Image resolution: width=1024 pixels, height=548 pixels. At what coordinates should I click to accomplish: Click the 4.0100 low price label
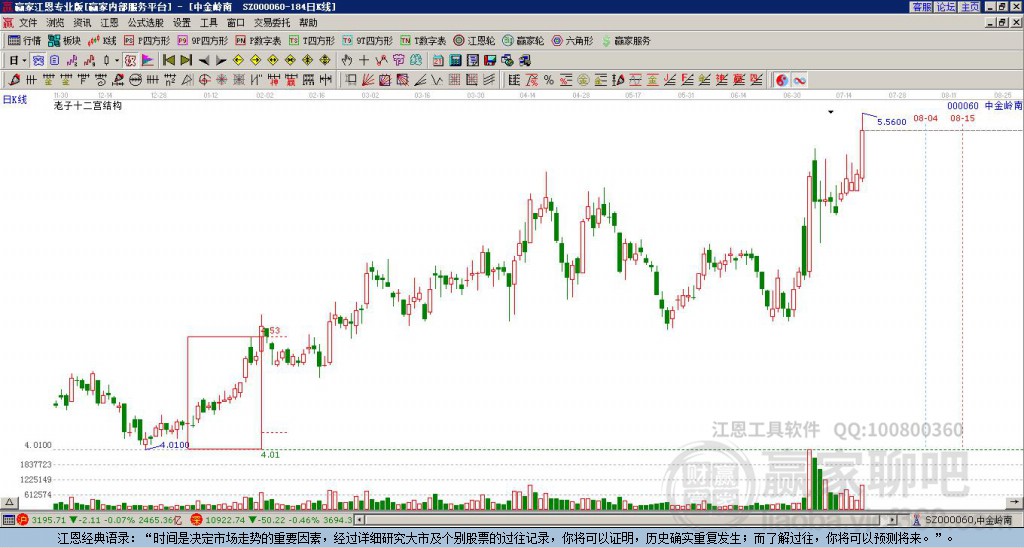click(174, 445)
